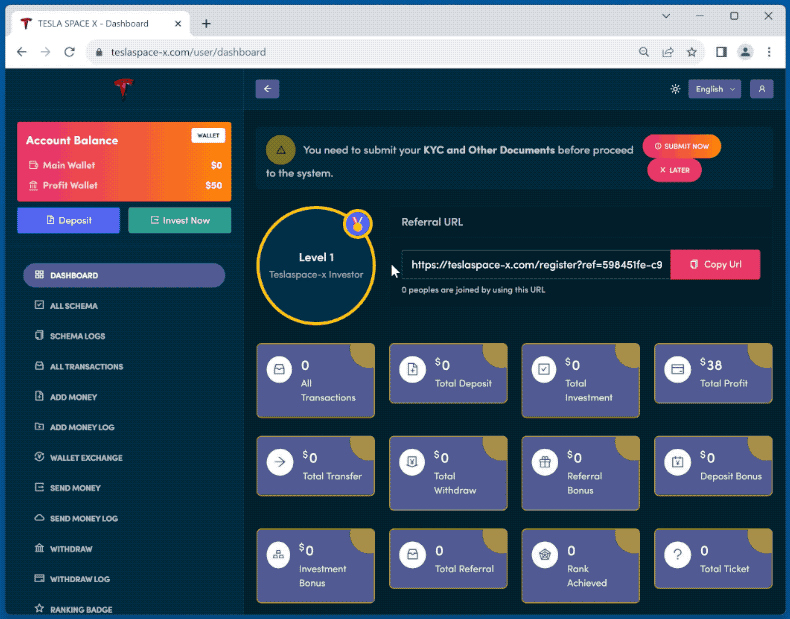Click the referral URL input field

coord(536,265)
